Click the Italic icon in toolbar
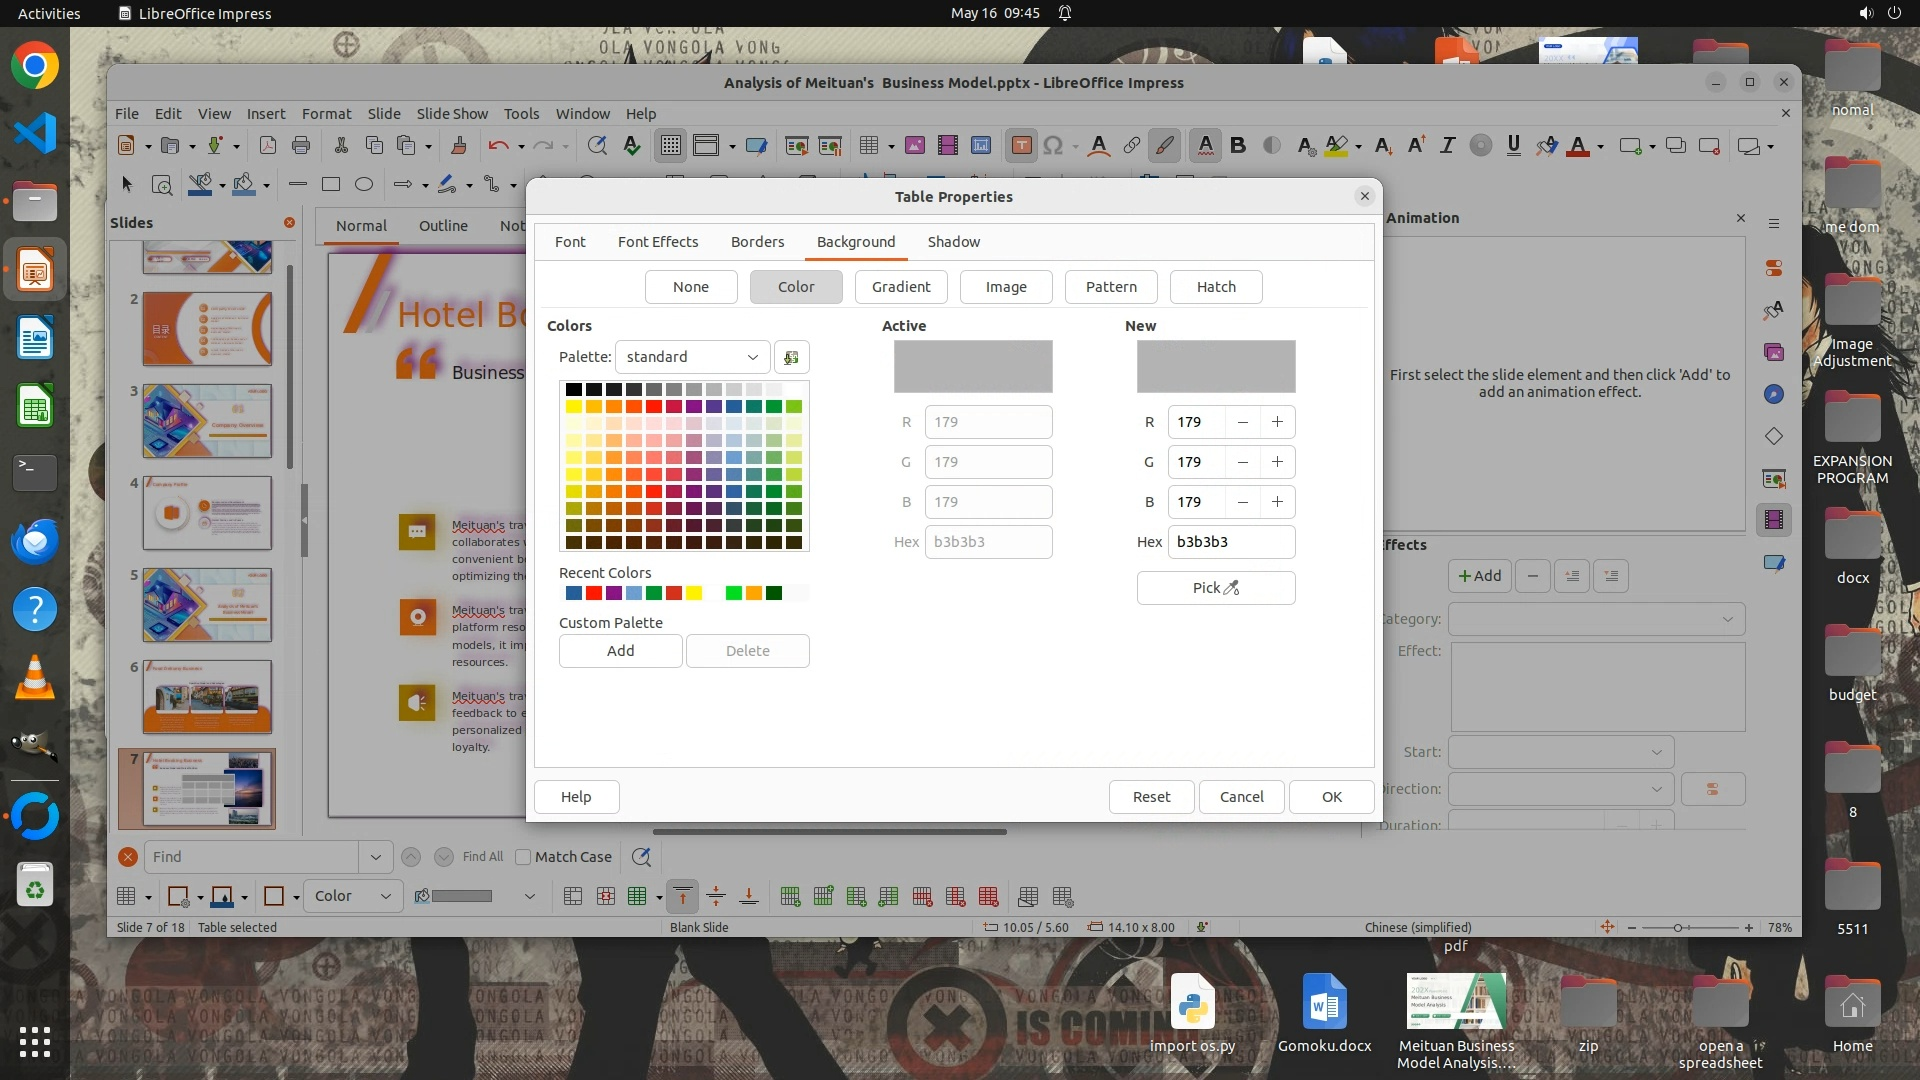The image size is (1920, 1080). 1447,146
